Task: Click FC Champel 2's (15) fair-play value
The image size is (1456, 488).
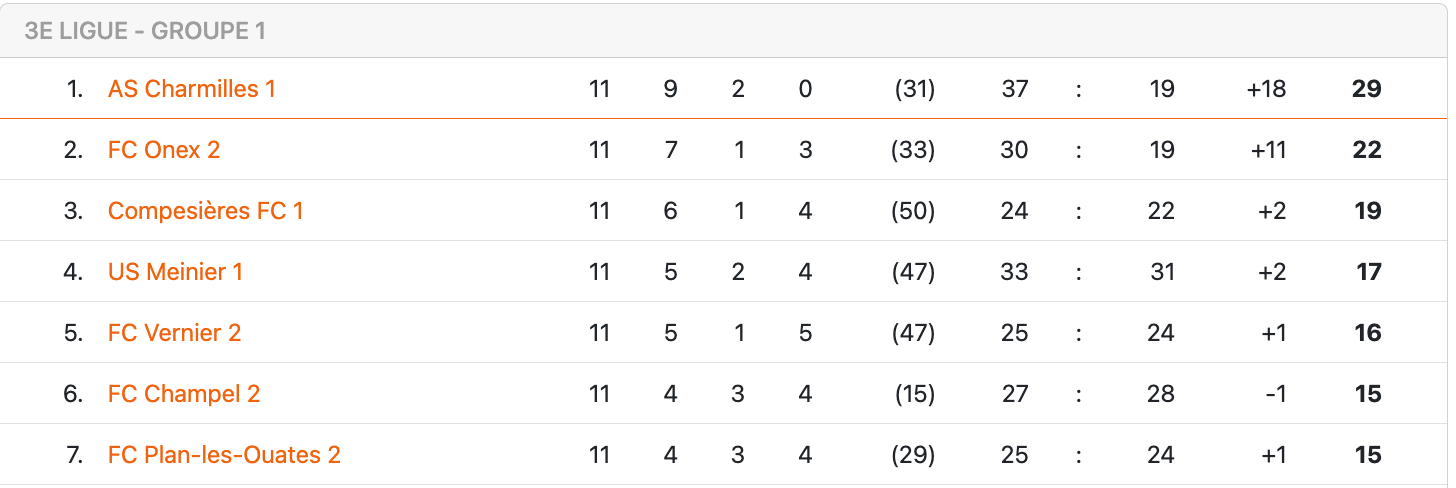Action: pos(914,394)
